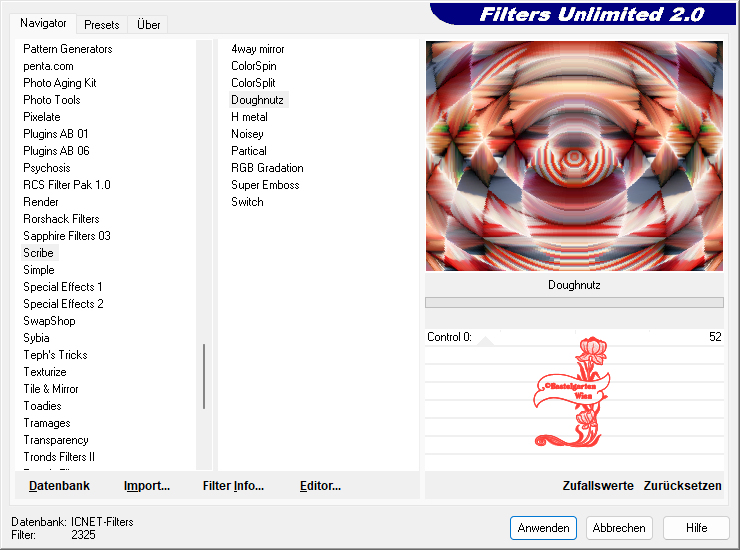Choose Super Emboss filter

point(265,185)
